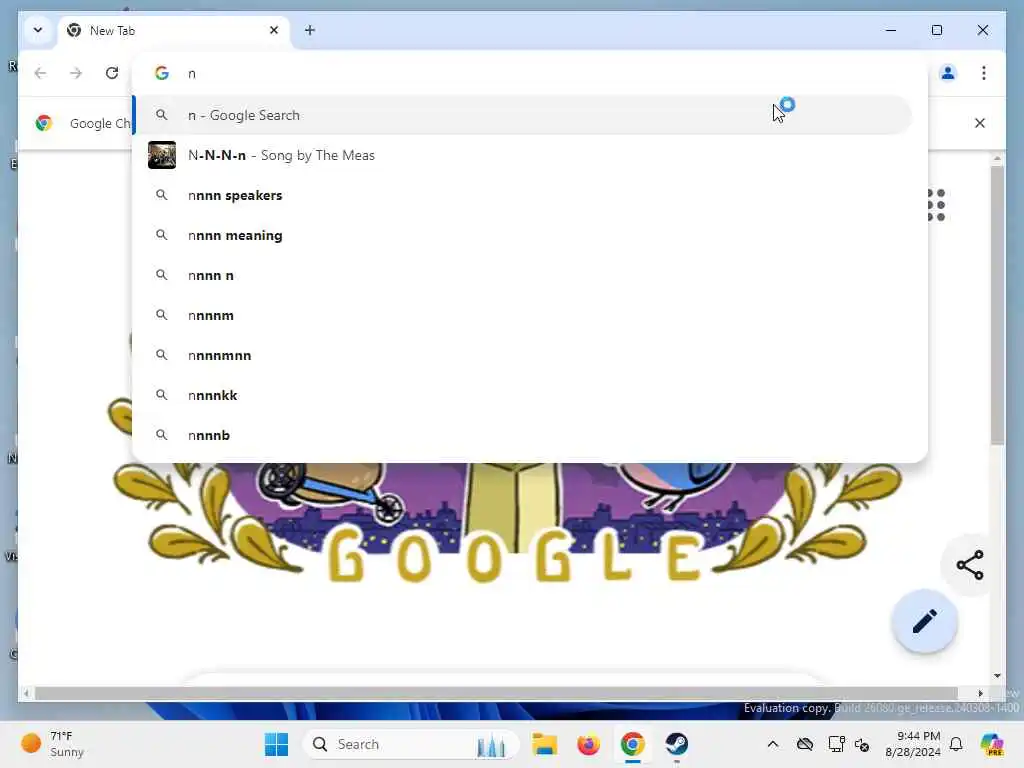This screenshot has width=1024, height=768.
Task: Open Google apps grid
Action: point(936,205)
